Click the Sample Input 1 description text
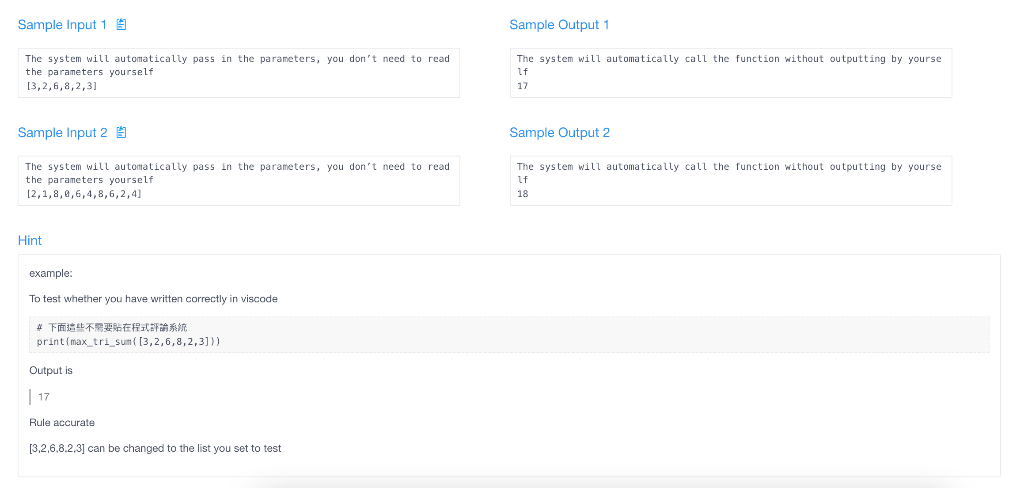 [238, 65]
